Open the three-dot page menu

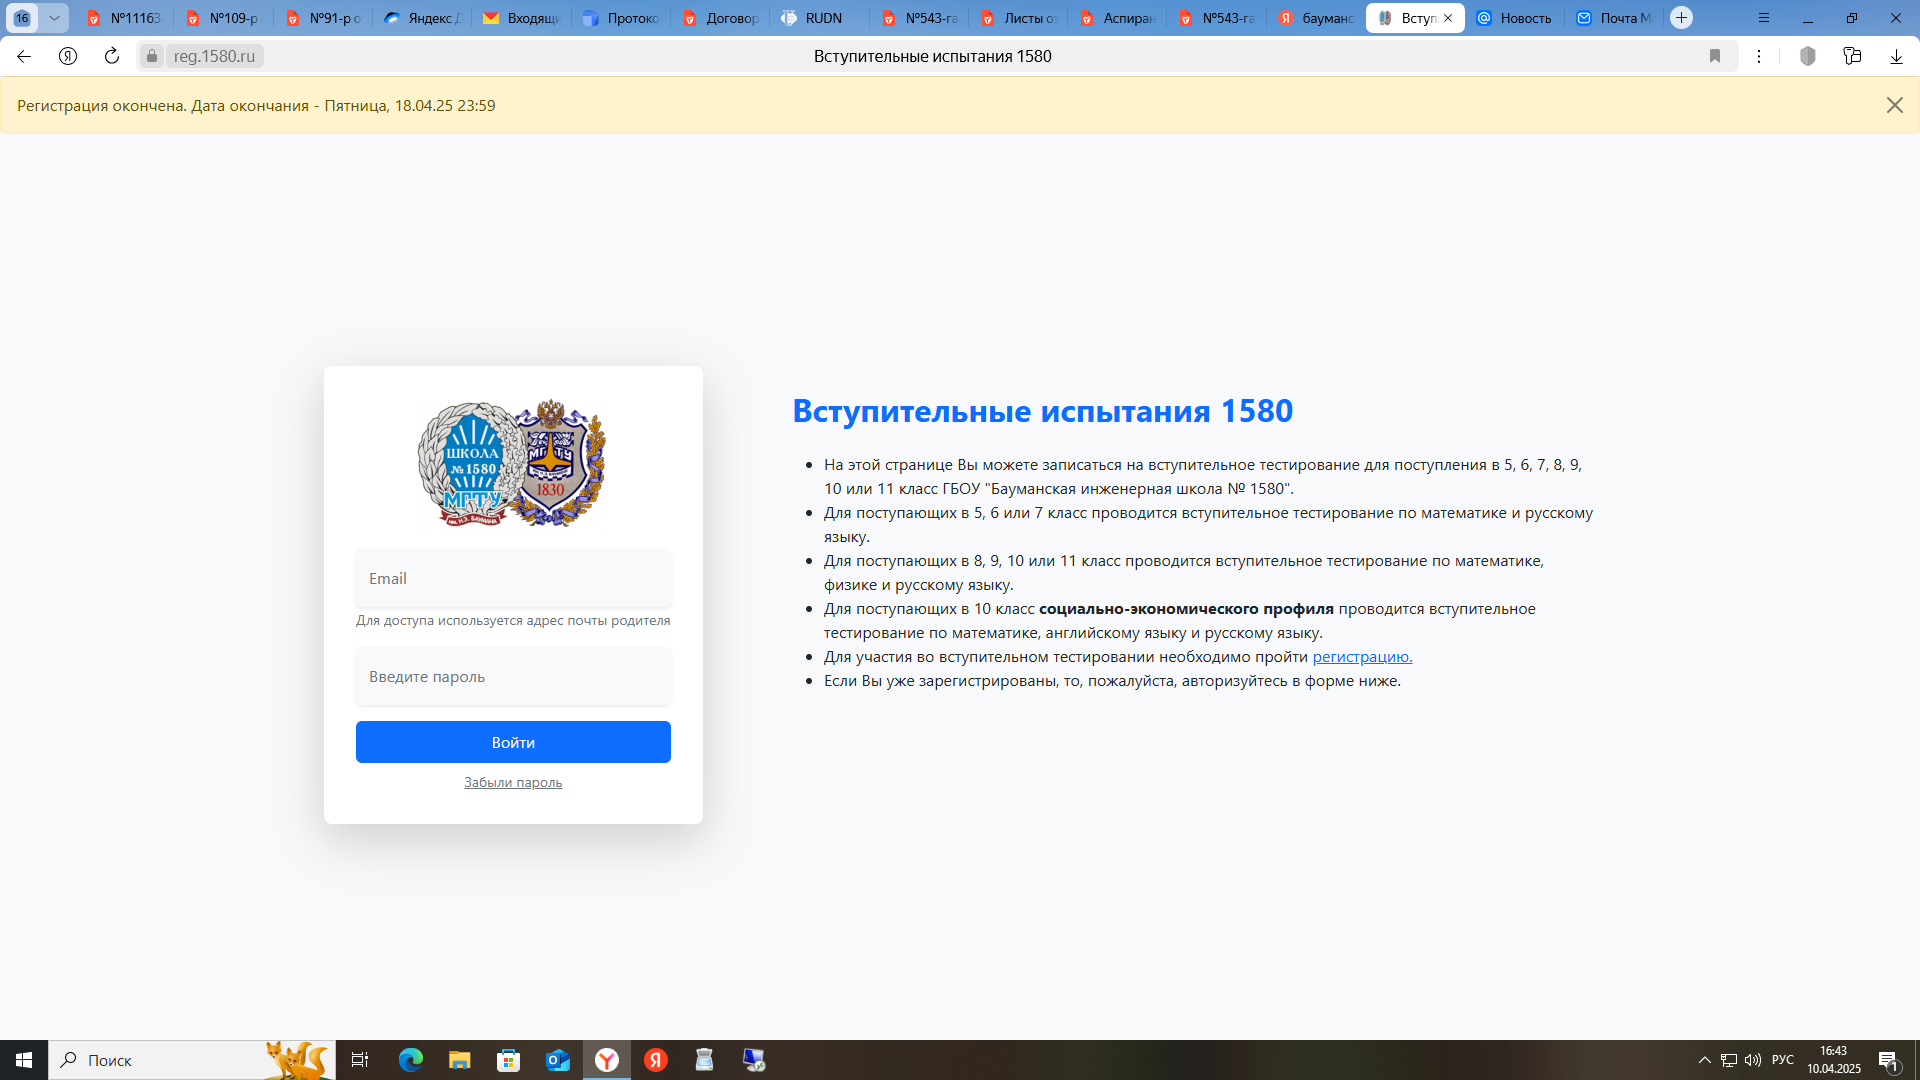click(1759, 56)
